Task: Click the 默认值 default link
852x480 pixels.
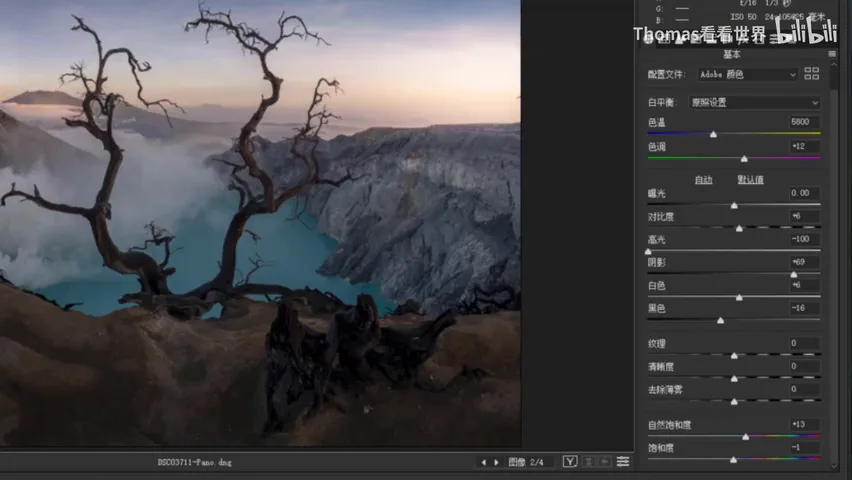Action: pyautogui.click(x=750, y=180)
